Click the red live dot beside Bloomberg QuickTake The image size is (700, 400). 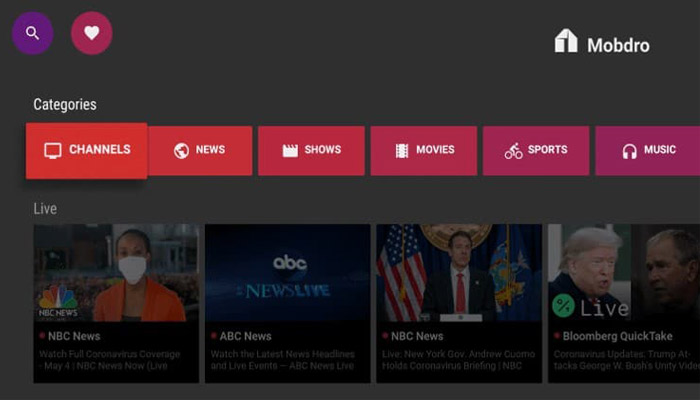(557, 335)
